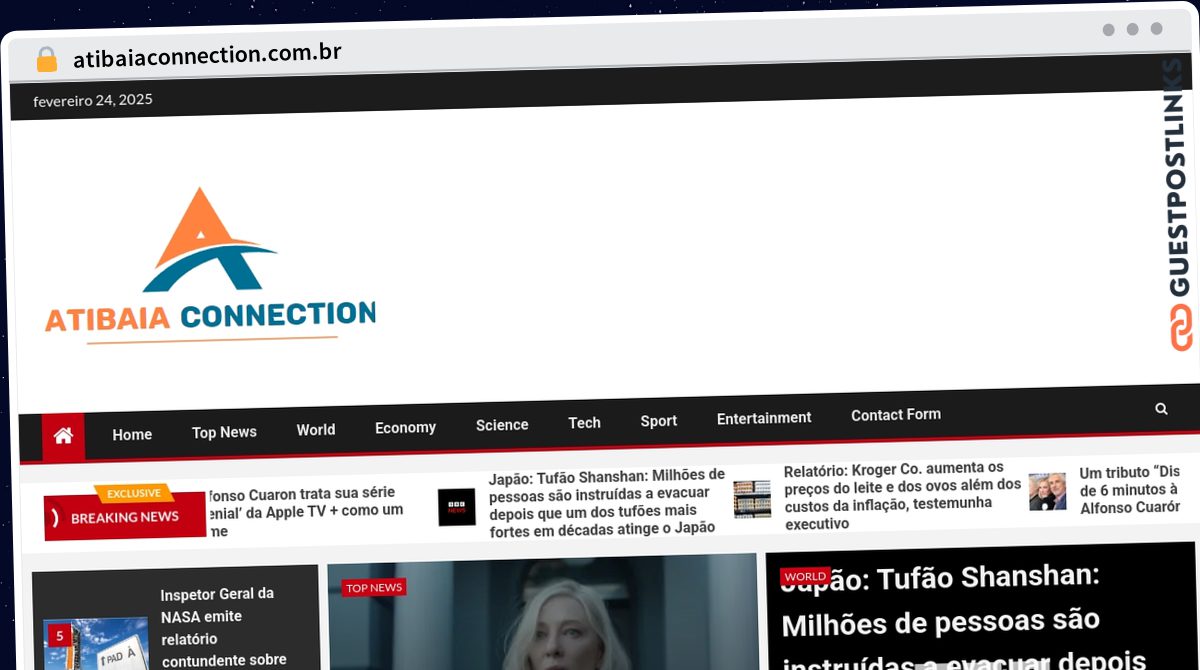The height and width of the screenshot is (670, 1200).
Task: Open the Contact Form page
Action: (x=896, y=414)
